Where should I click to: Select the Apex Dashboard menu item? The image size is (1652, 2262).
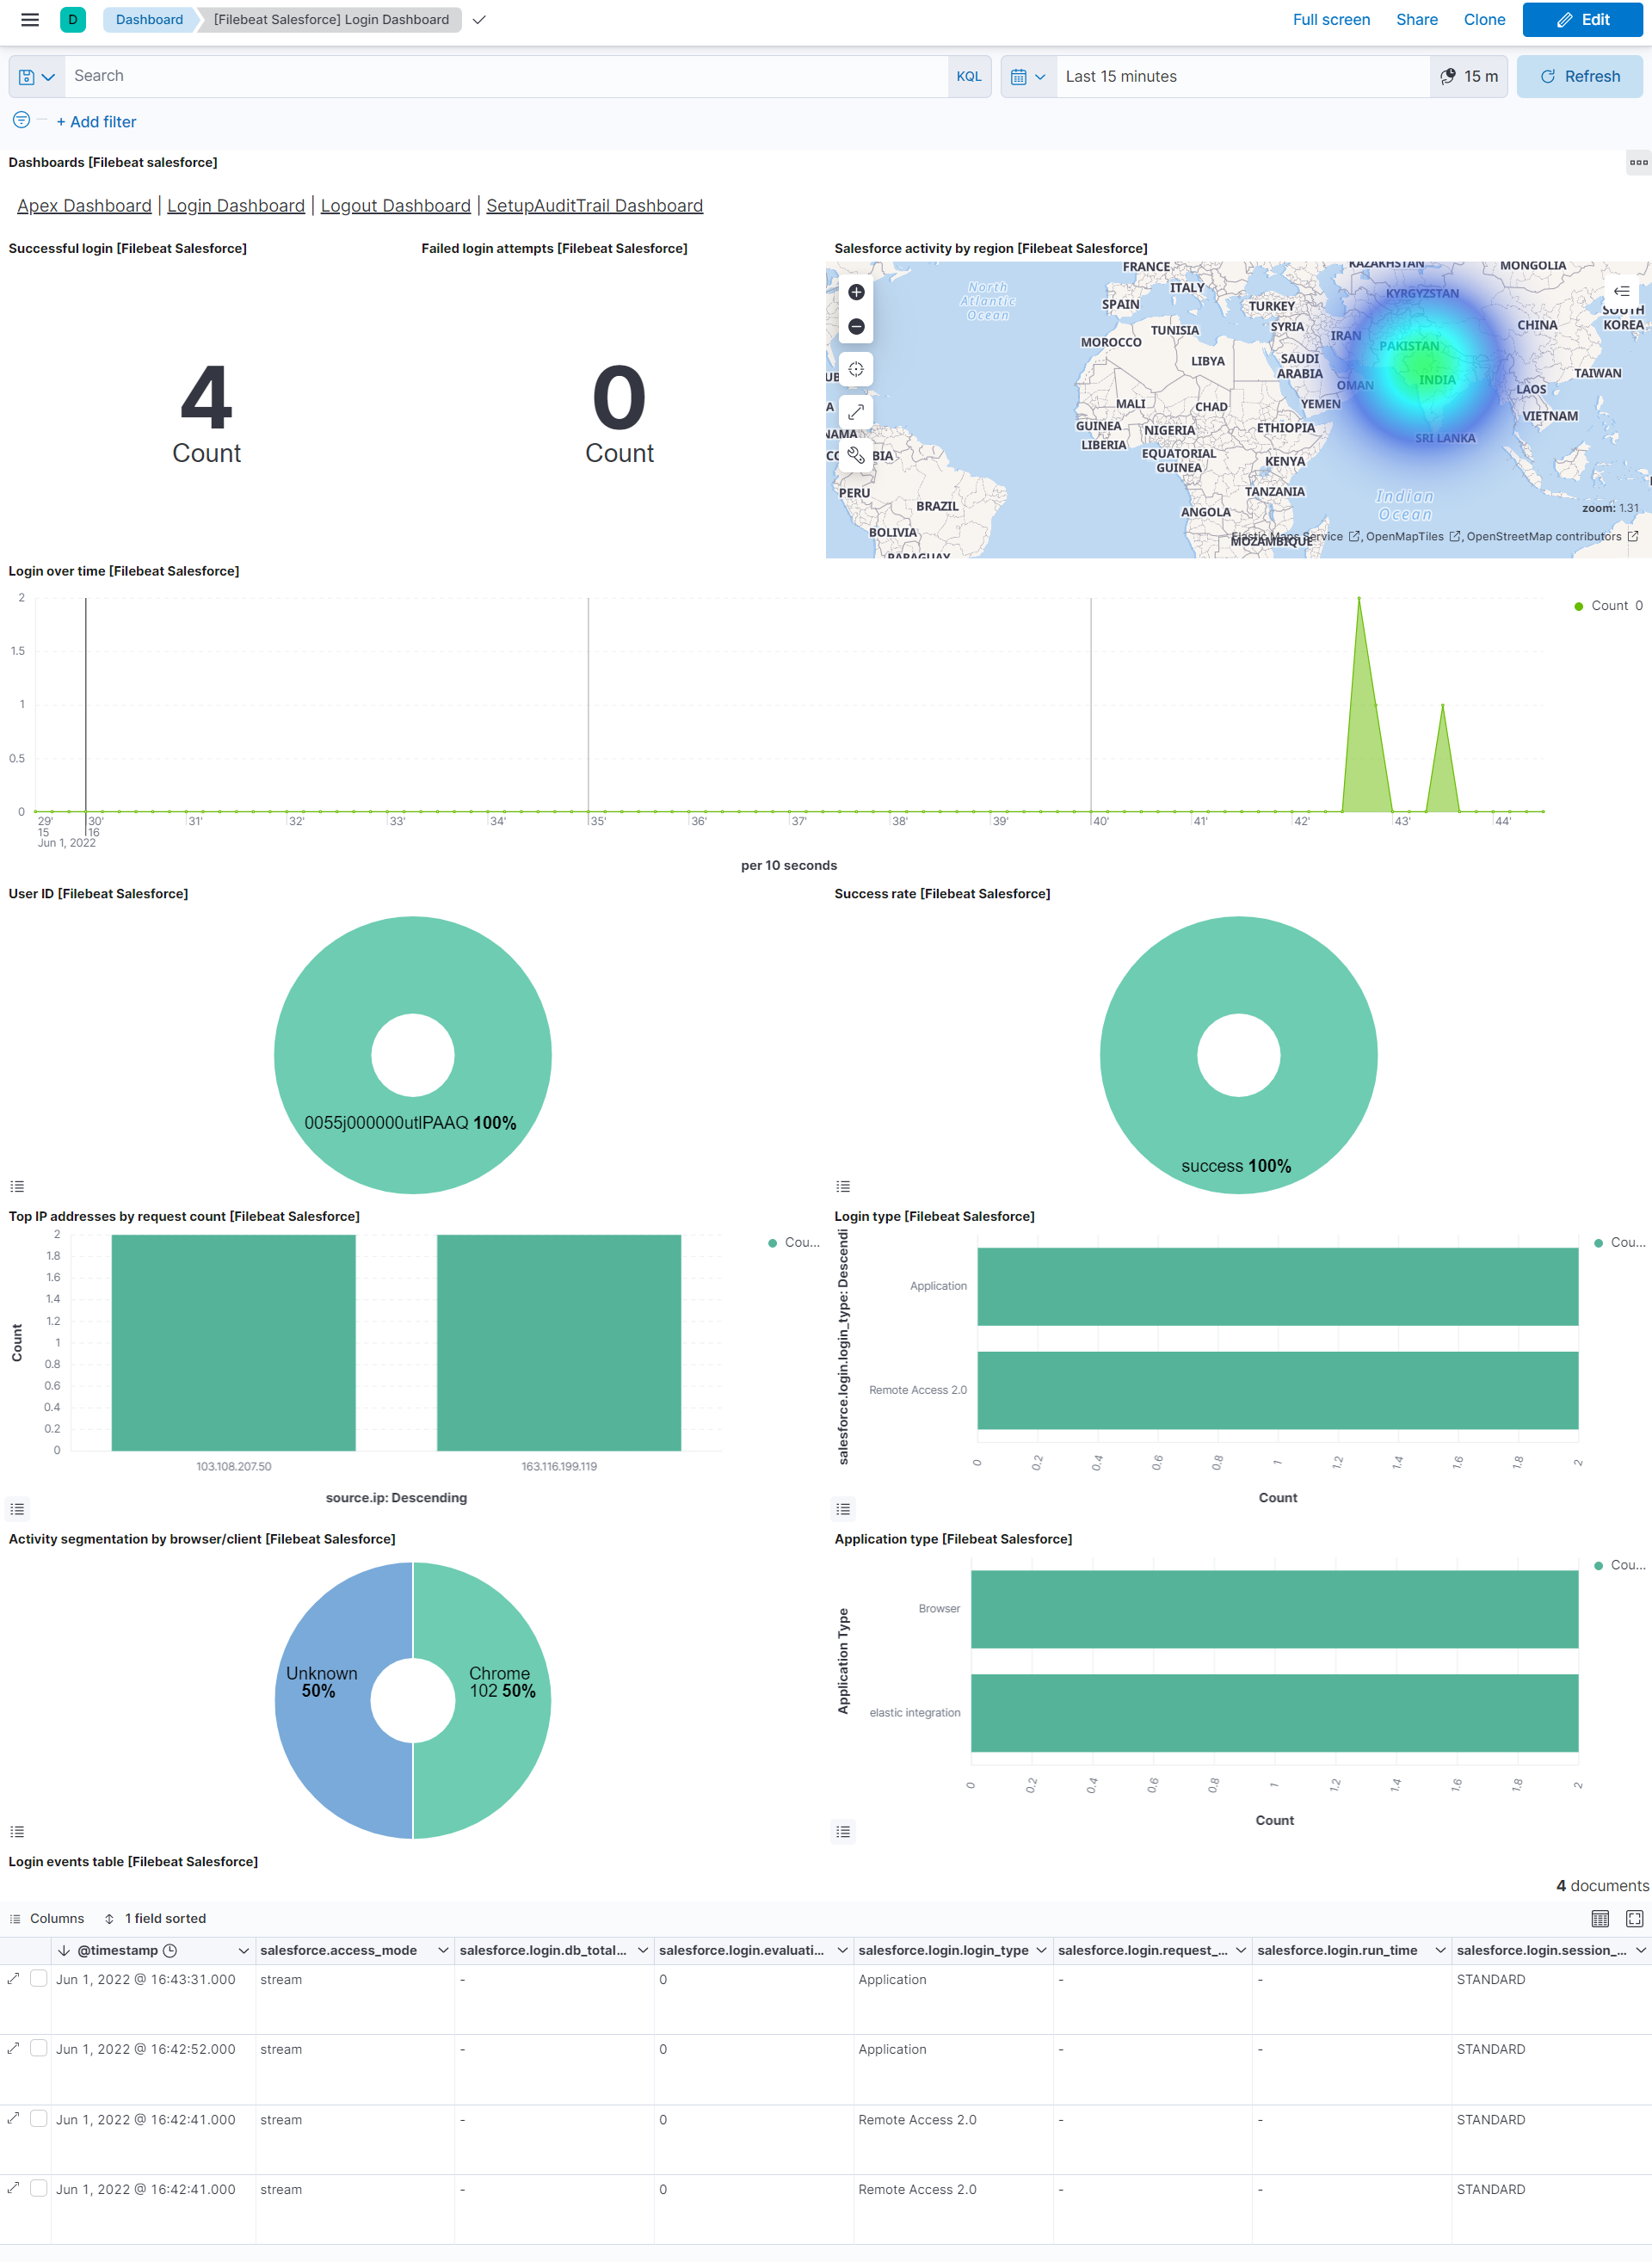pyautogui.click(x=83, y=206)
